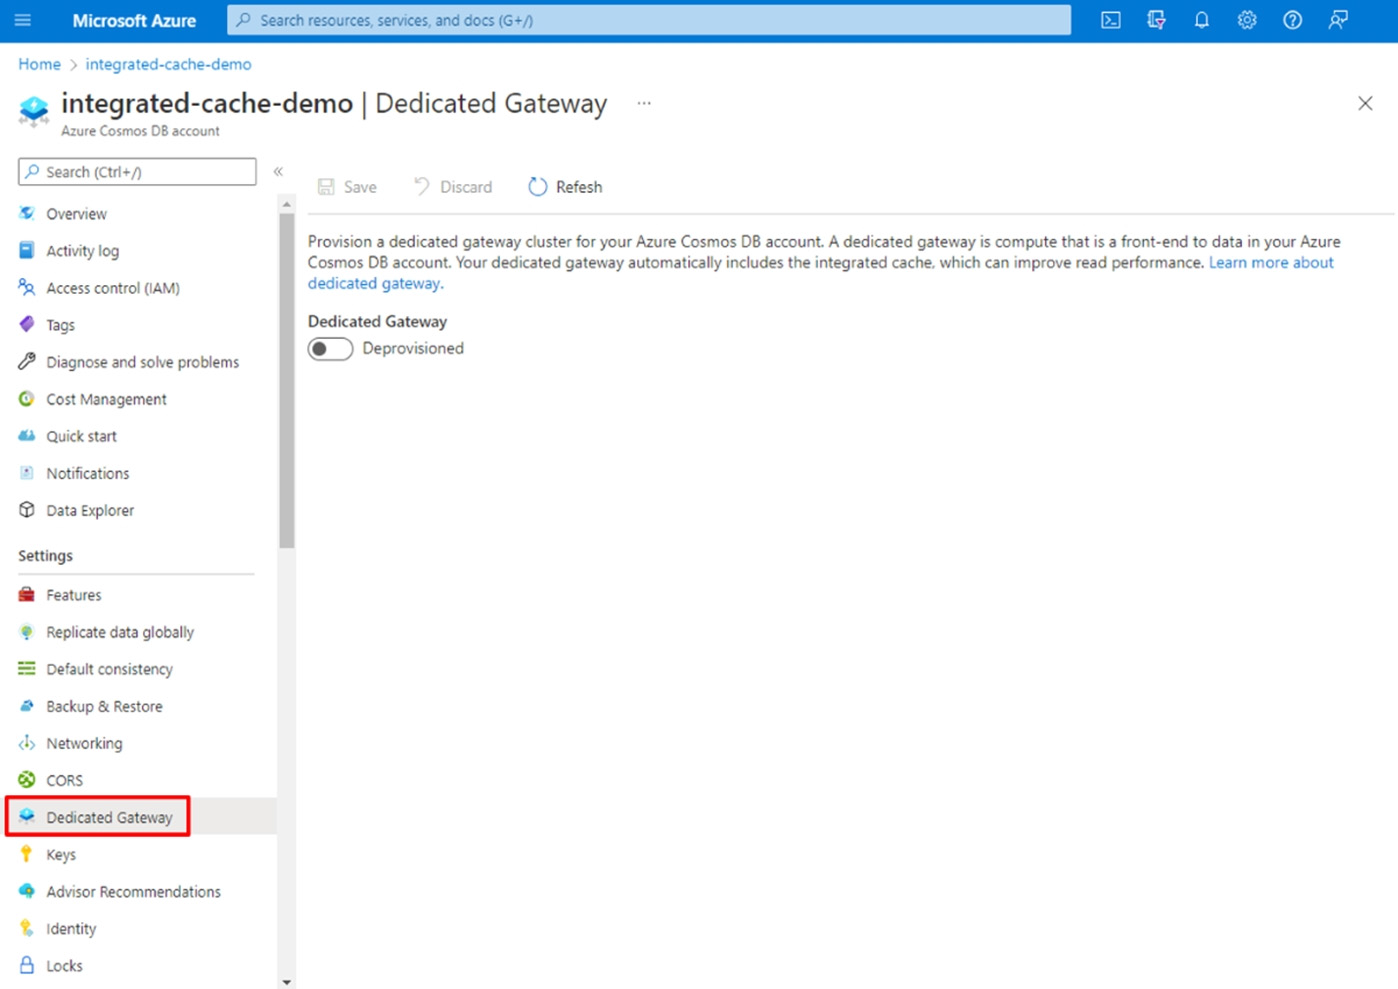Image resolution: width=1398 pixels, height=989 pixels.
Task: Open the Directories and subscriptions filter icon
Action: [1156, 20]
